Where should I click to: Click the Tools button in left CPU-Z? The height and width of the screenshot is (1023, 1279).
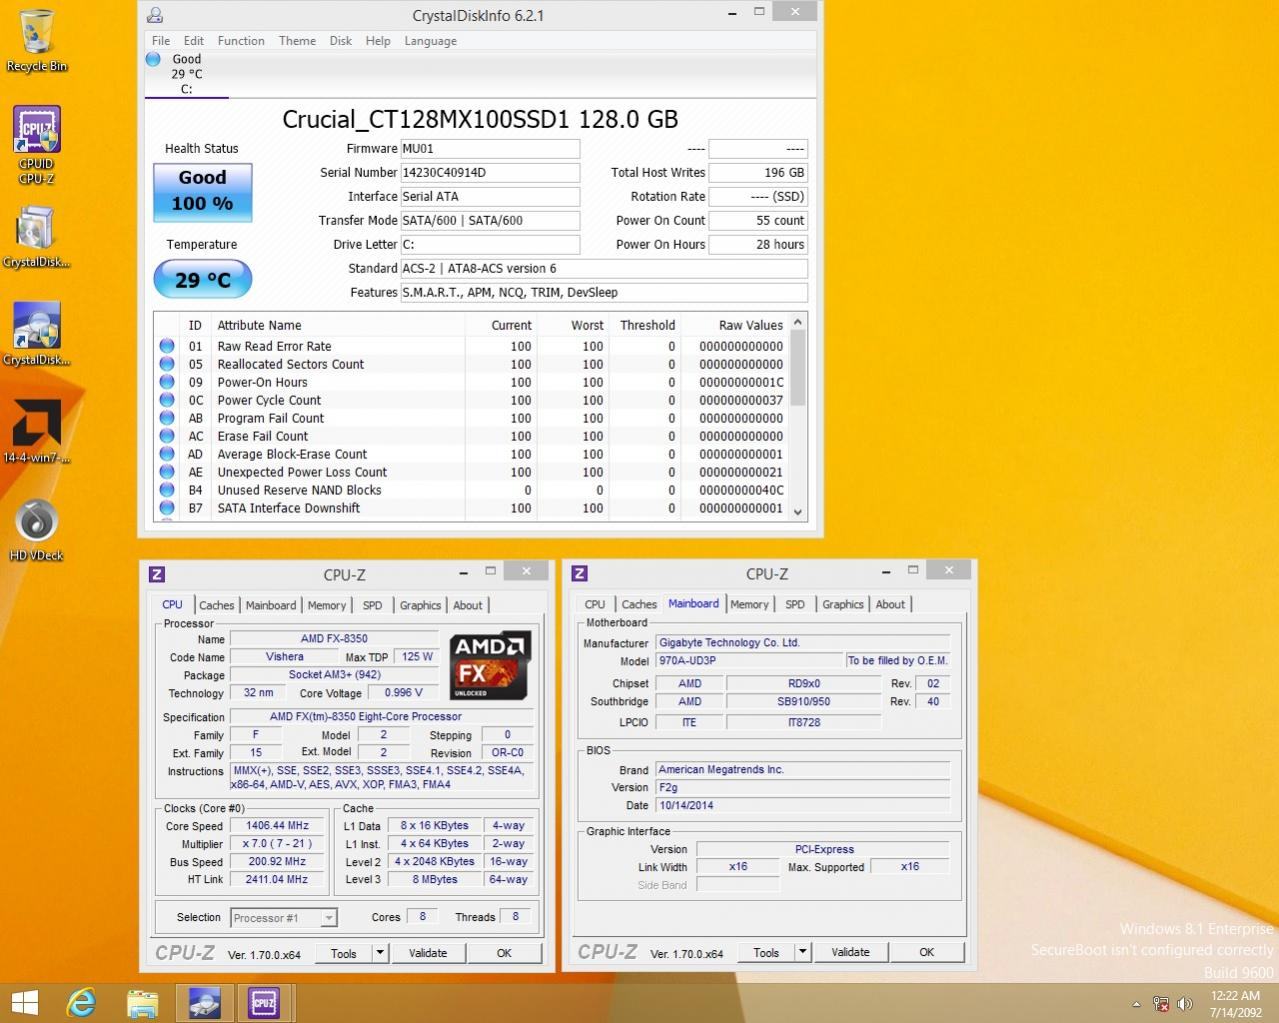tap(344, 953)
